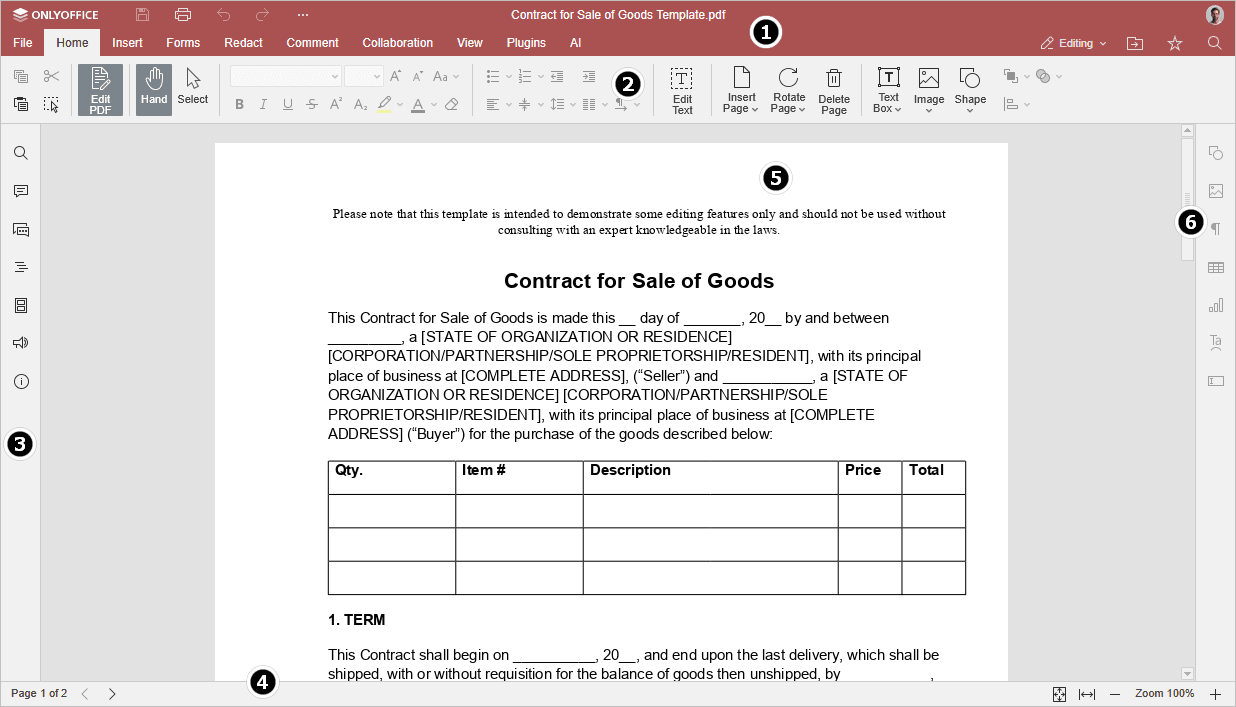
Task: Open the Comments panel in the left sidebar
Action: [21, 191]
